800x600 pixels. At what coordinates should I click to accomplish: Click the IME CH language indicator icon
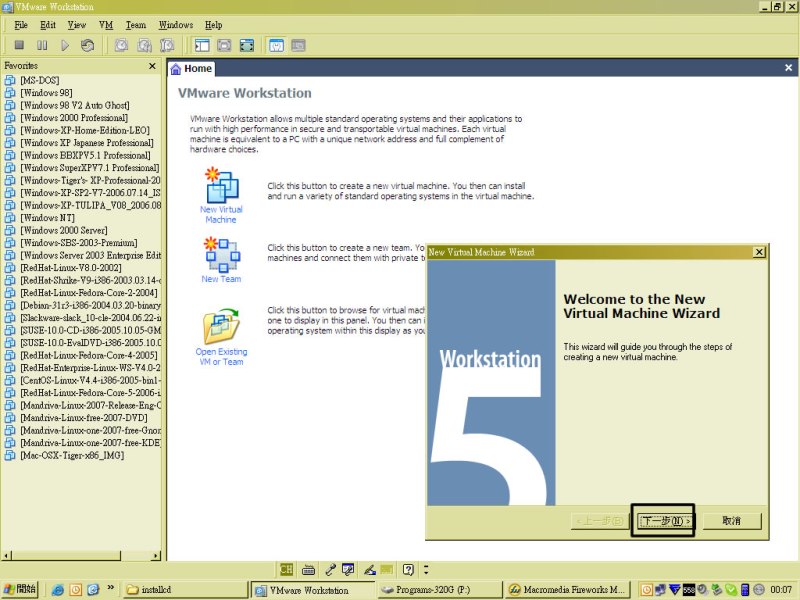point(286,569)
